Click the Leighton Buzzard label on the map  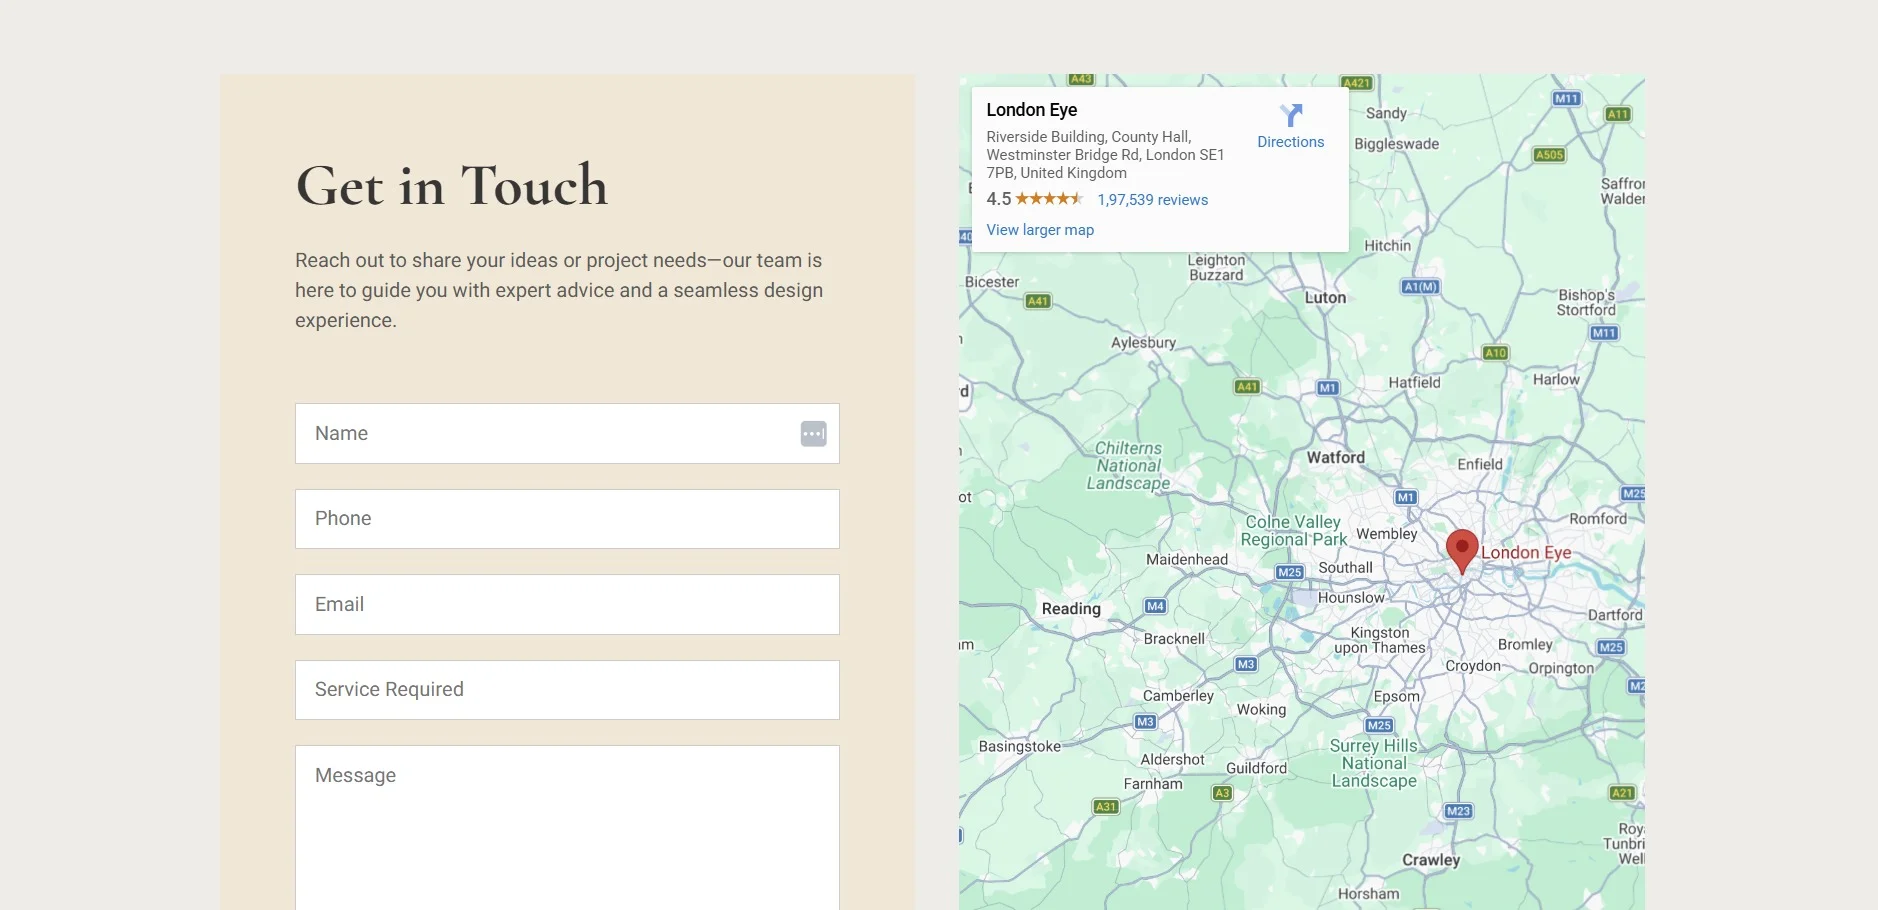click(1217, 268)
